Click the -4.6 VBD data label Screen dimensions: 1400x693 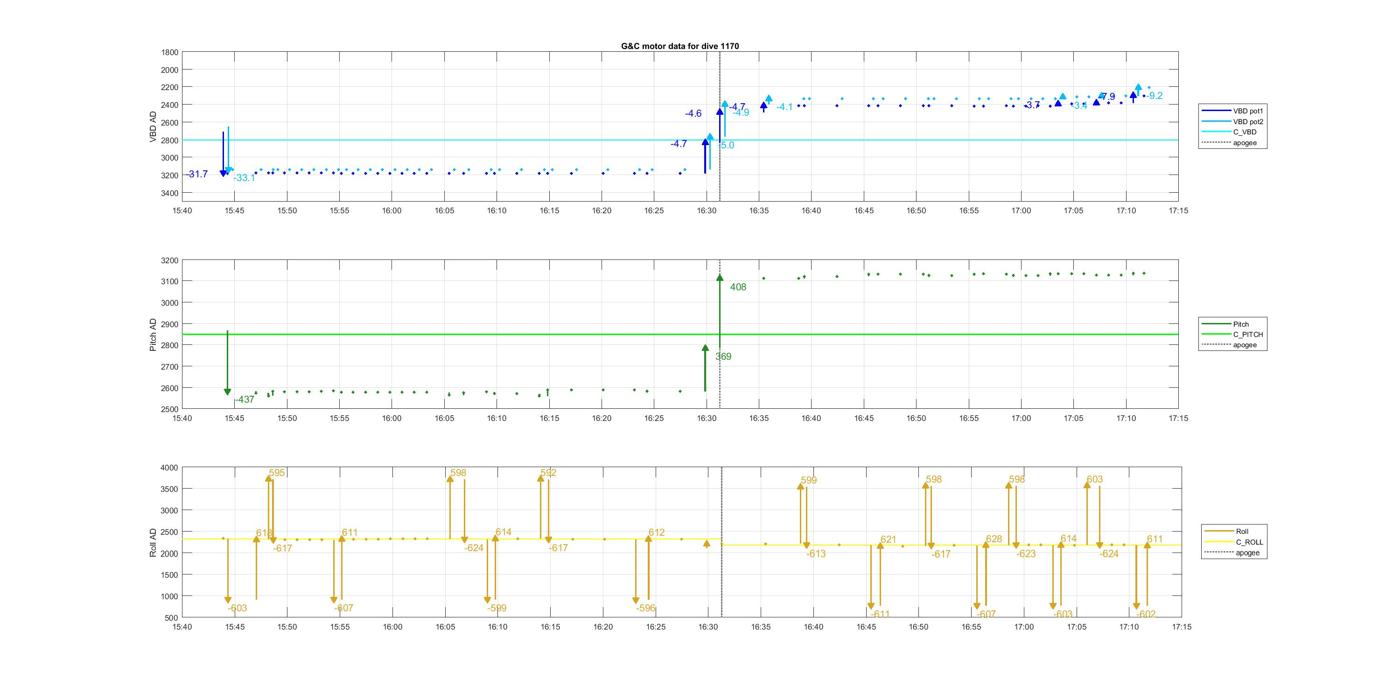point(693,114)
